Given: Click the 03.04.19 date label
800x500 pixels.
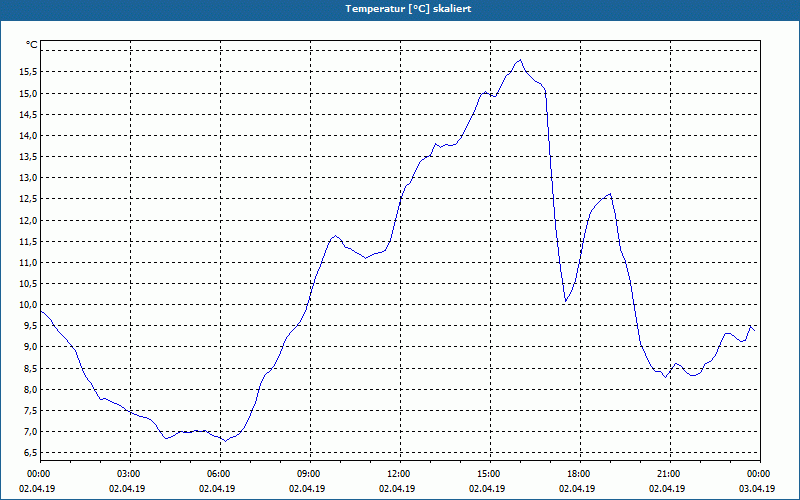Looking at the screenshot, I should [x=757, y=488].
